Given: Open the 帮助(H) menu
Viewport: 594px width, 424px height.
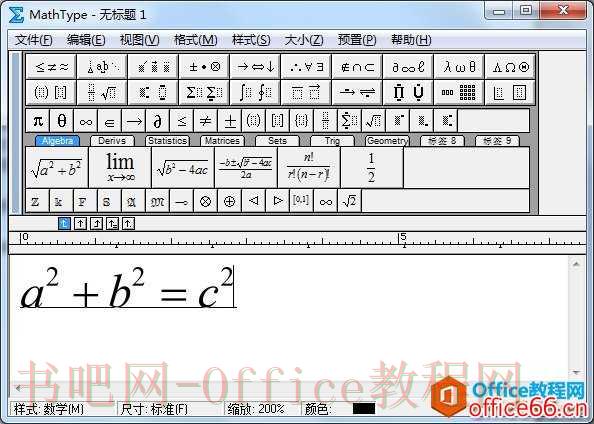Looking at the screenshot, I should point(411,40).
